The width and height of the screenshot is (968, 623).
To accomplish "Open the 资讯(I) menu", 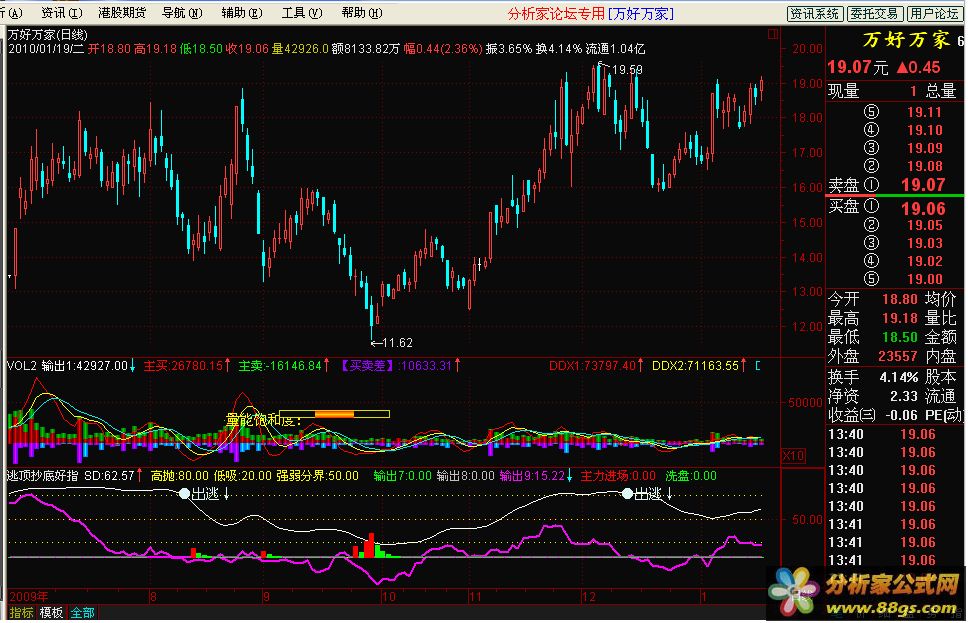I will click(x=62, y=13).
